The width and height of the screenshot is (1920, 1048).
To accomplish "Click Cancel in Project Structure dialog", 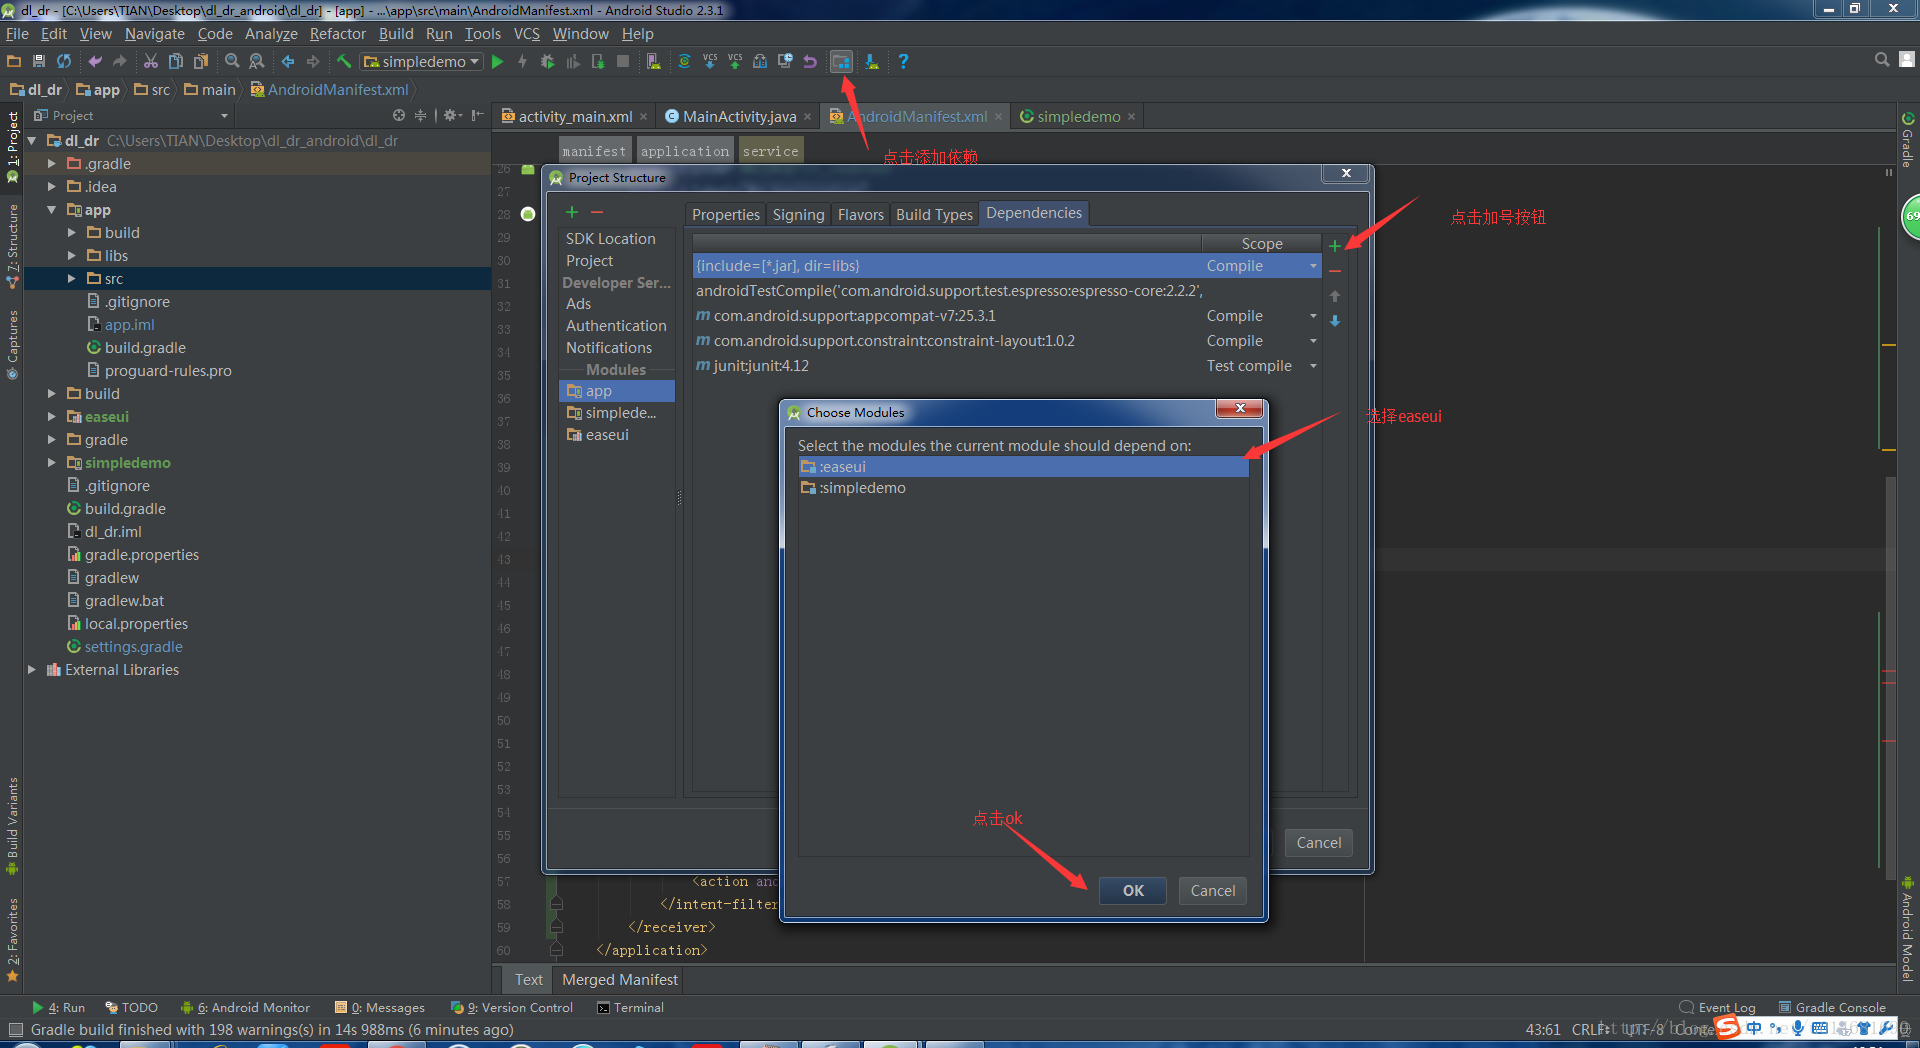I will click(1318, 843).
